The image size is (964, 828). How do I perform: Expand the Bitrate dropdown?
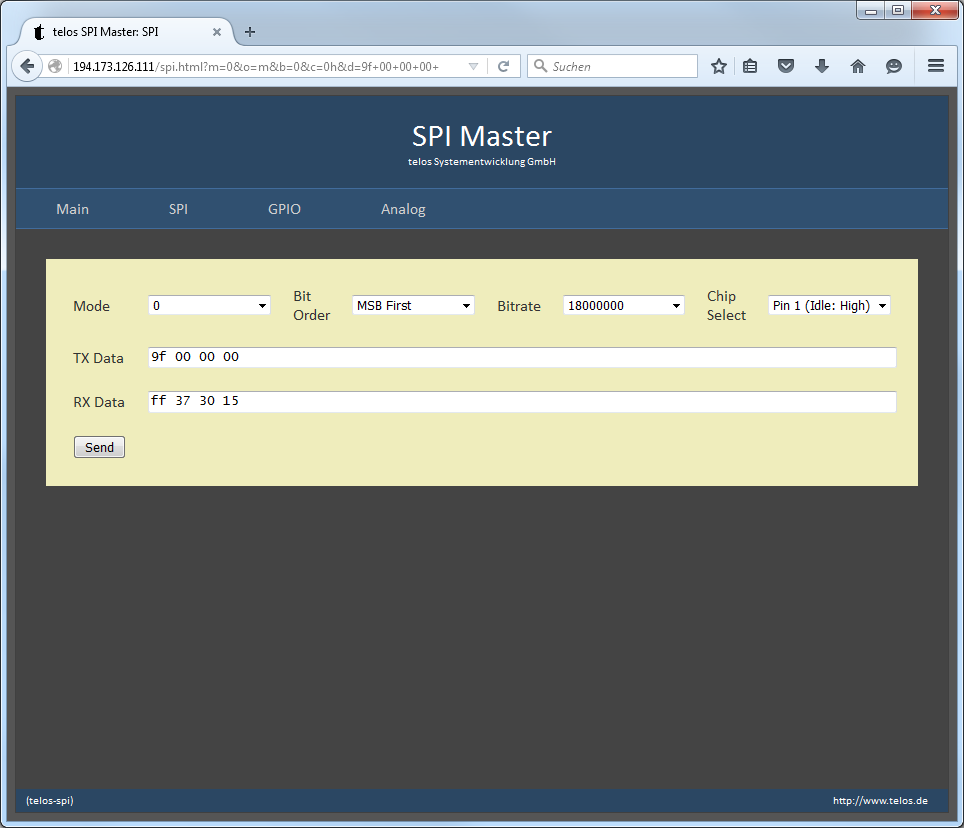pos(623,305)
